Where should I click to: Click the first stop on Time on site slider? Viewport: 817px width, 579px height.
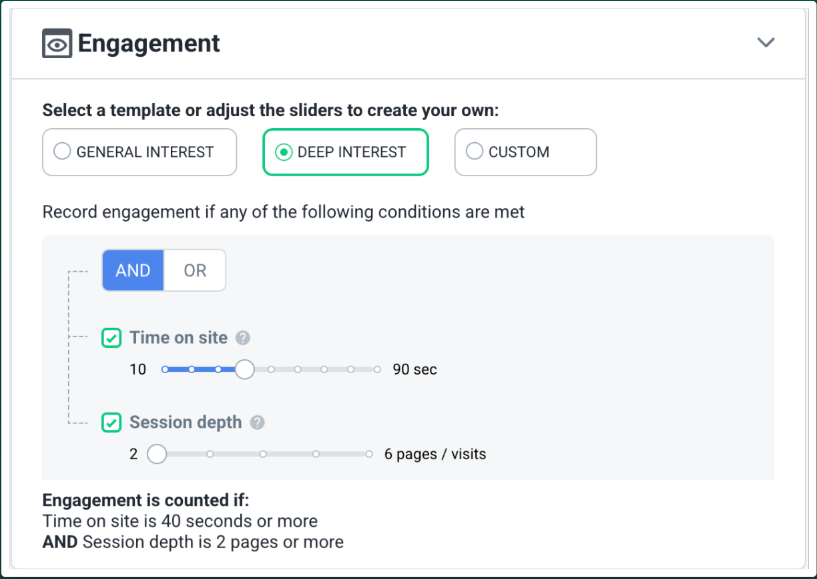click(x=165, y=369)
